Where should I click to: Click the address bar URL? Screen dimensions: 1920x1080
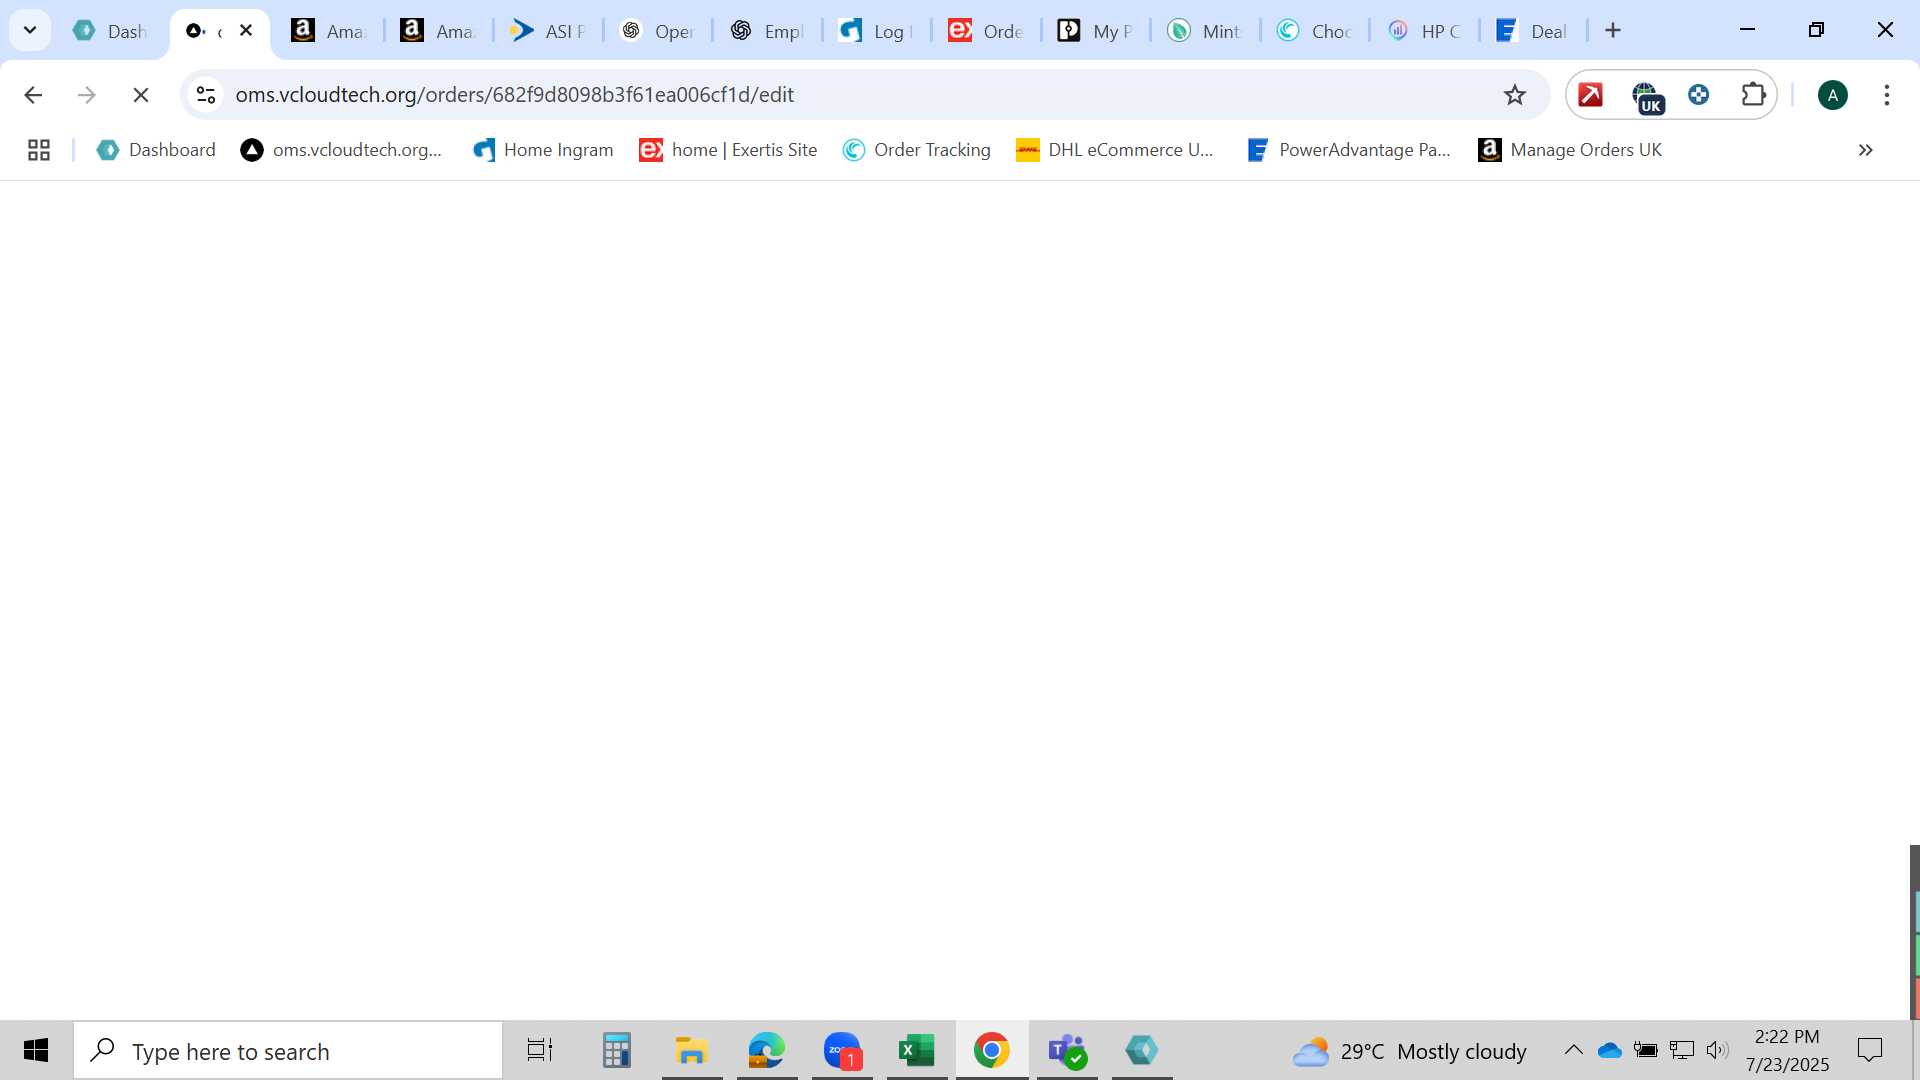coord(514,95)
